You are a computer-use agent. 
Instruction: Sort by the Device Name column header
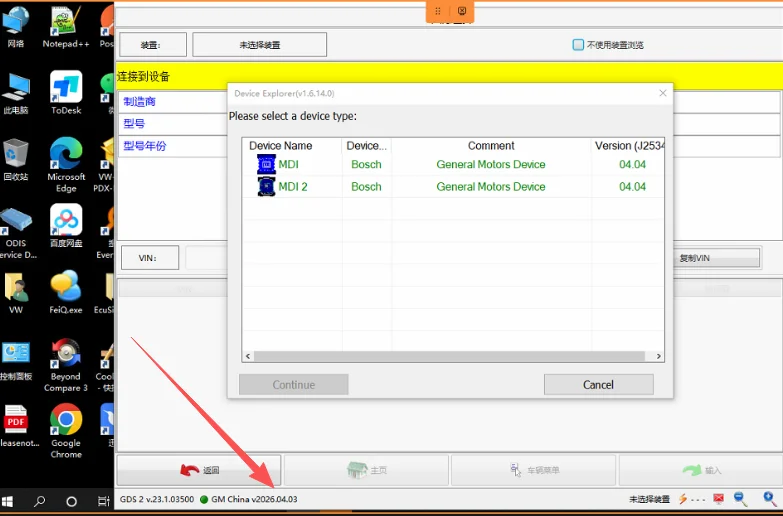click(292, 145)
